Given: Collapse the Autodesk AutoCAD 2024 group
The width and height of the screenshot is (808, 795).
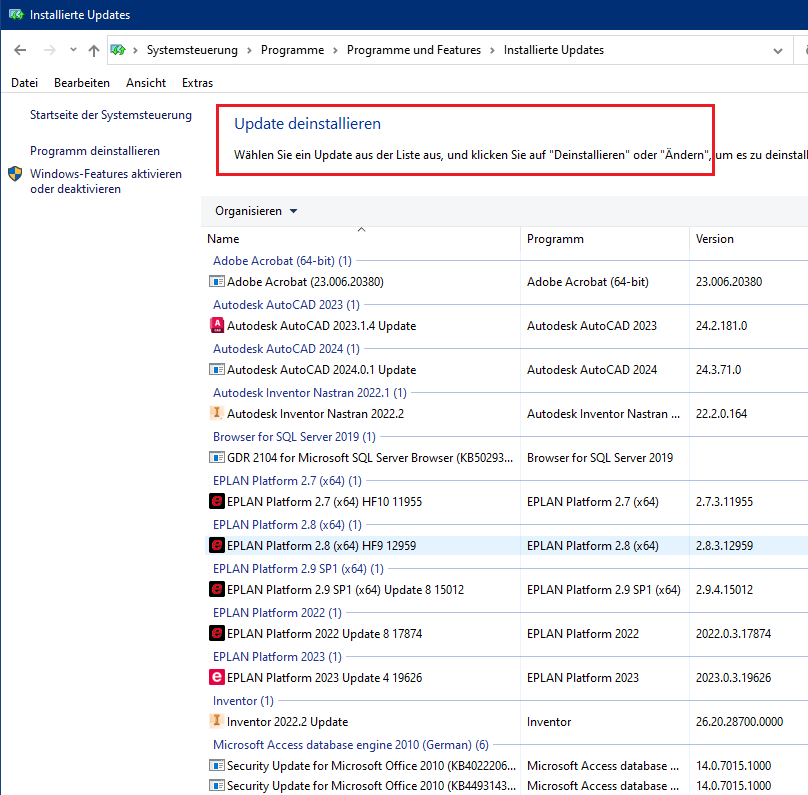Looking at the screenshot, I should 287,349.
